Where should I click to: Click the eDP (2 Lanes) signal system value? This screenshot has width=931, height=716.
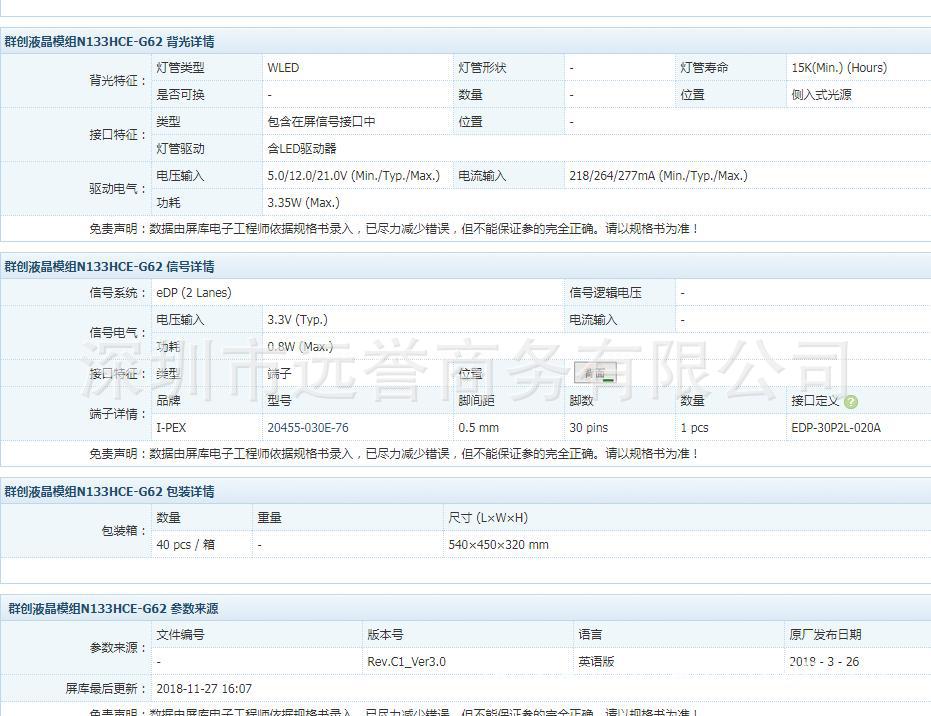tap(194, 293)
